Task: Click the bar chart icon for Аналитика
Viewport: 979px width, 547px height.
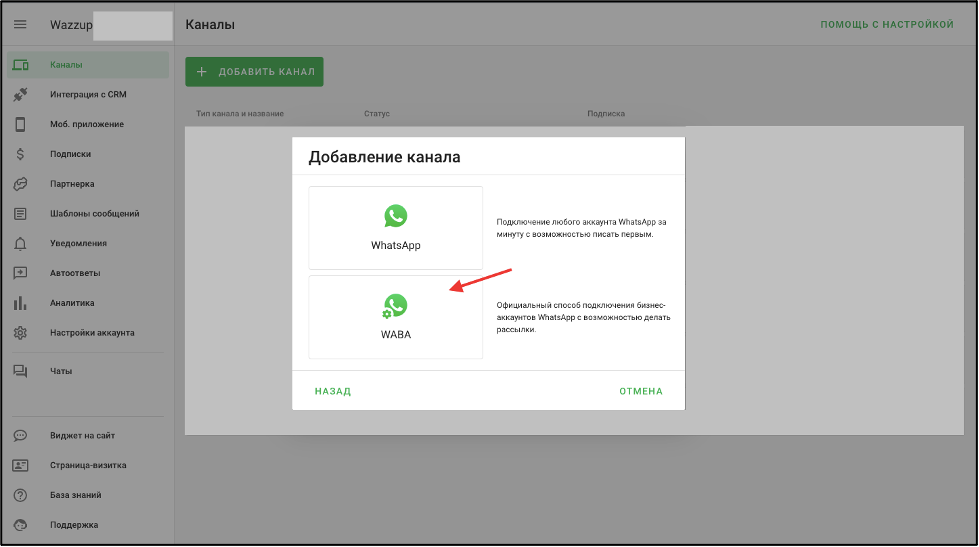Action: pos(20,303)
